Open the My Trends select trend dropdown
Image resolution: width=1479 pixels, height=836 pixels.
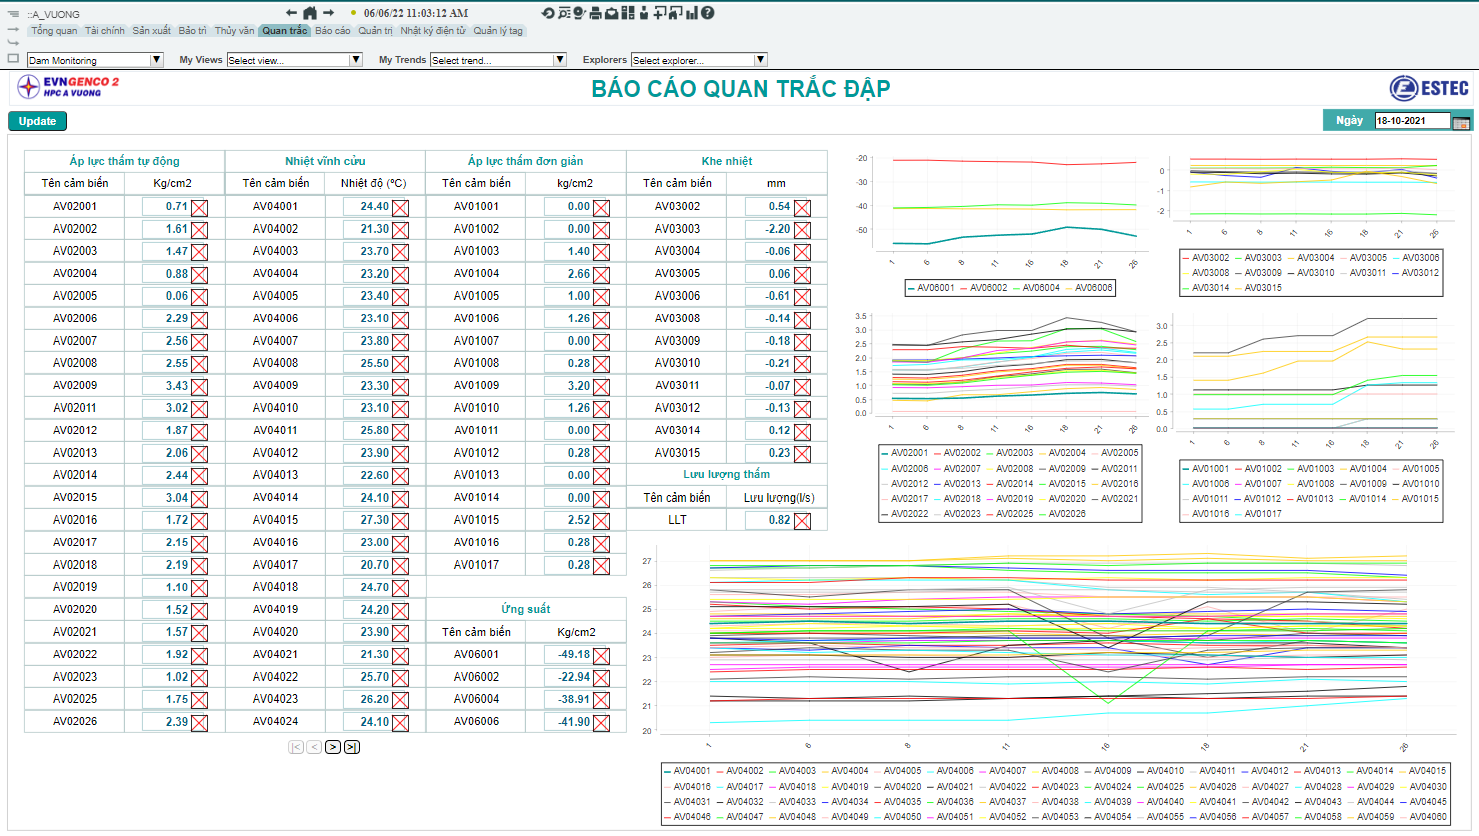click(x=498, y=60)
